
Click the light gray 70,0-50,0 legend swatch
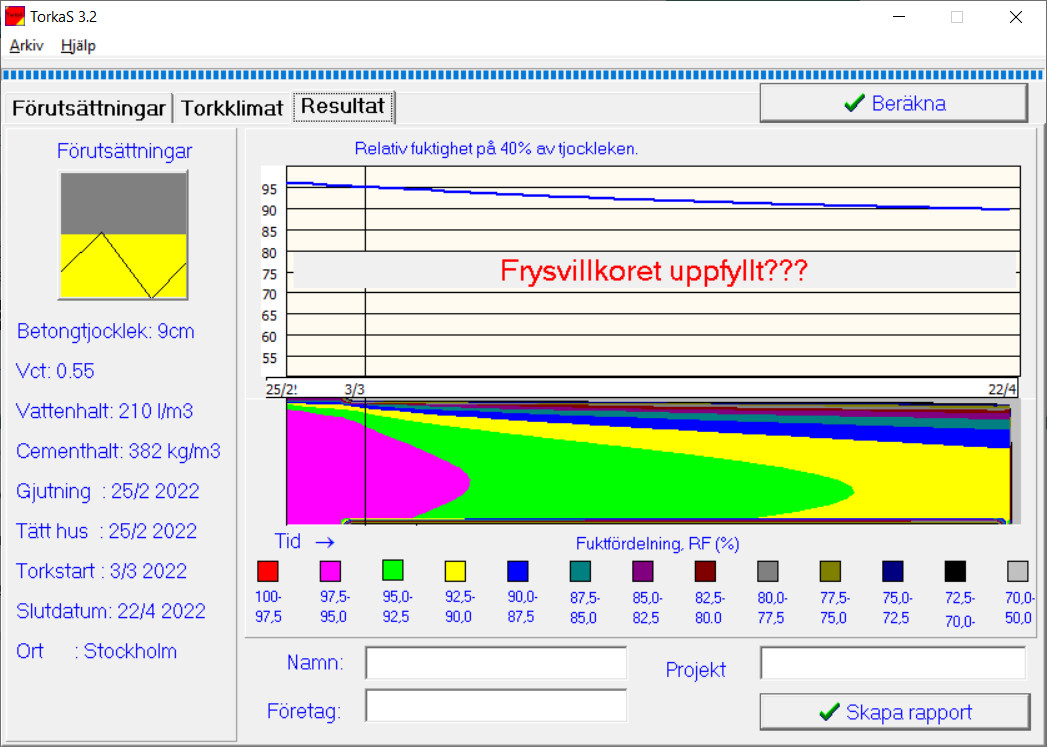1018,571
